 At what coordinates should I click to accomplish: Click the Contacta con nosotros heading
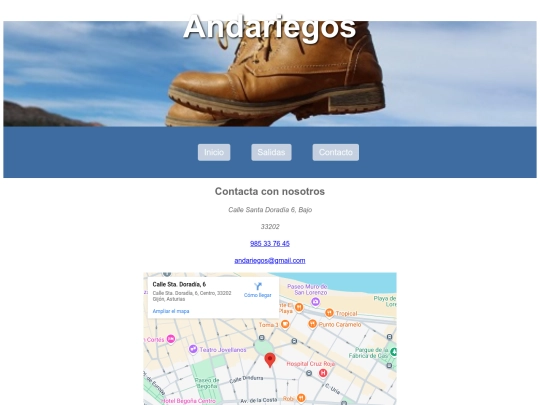(x=270, y=191)
